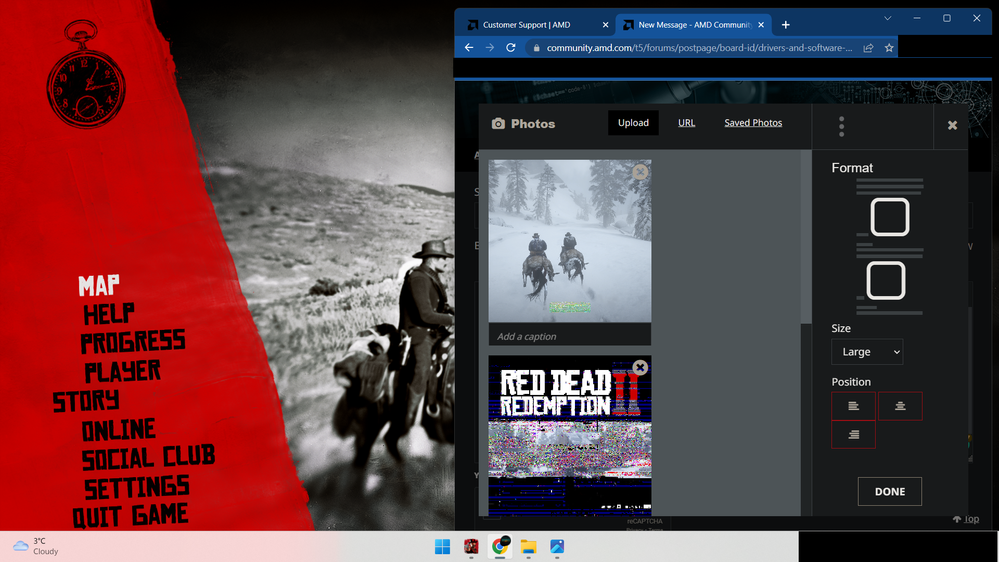Choose upper inline image format layout
The width and height of the screenshot is (999, 562).
[889, 217]
